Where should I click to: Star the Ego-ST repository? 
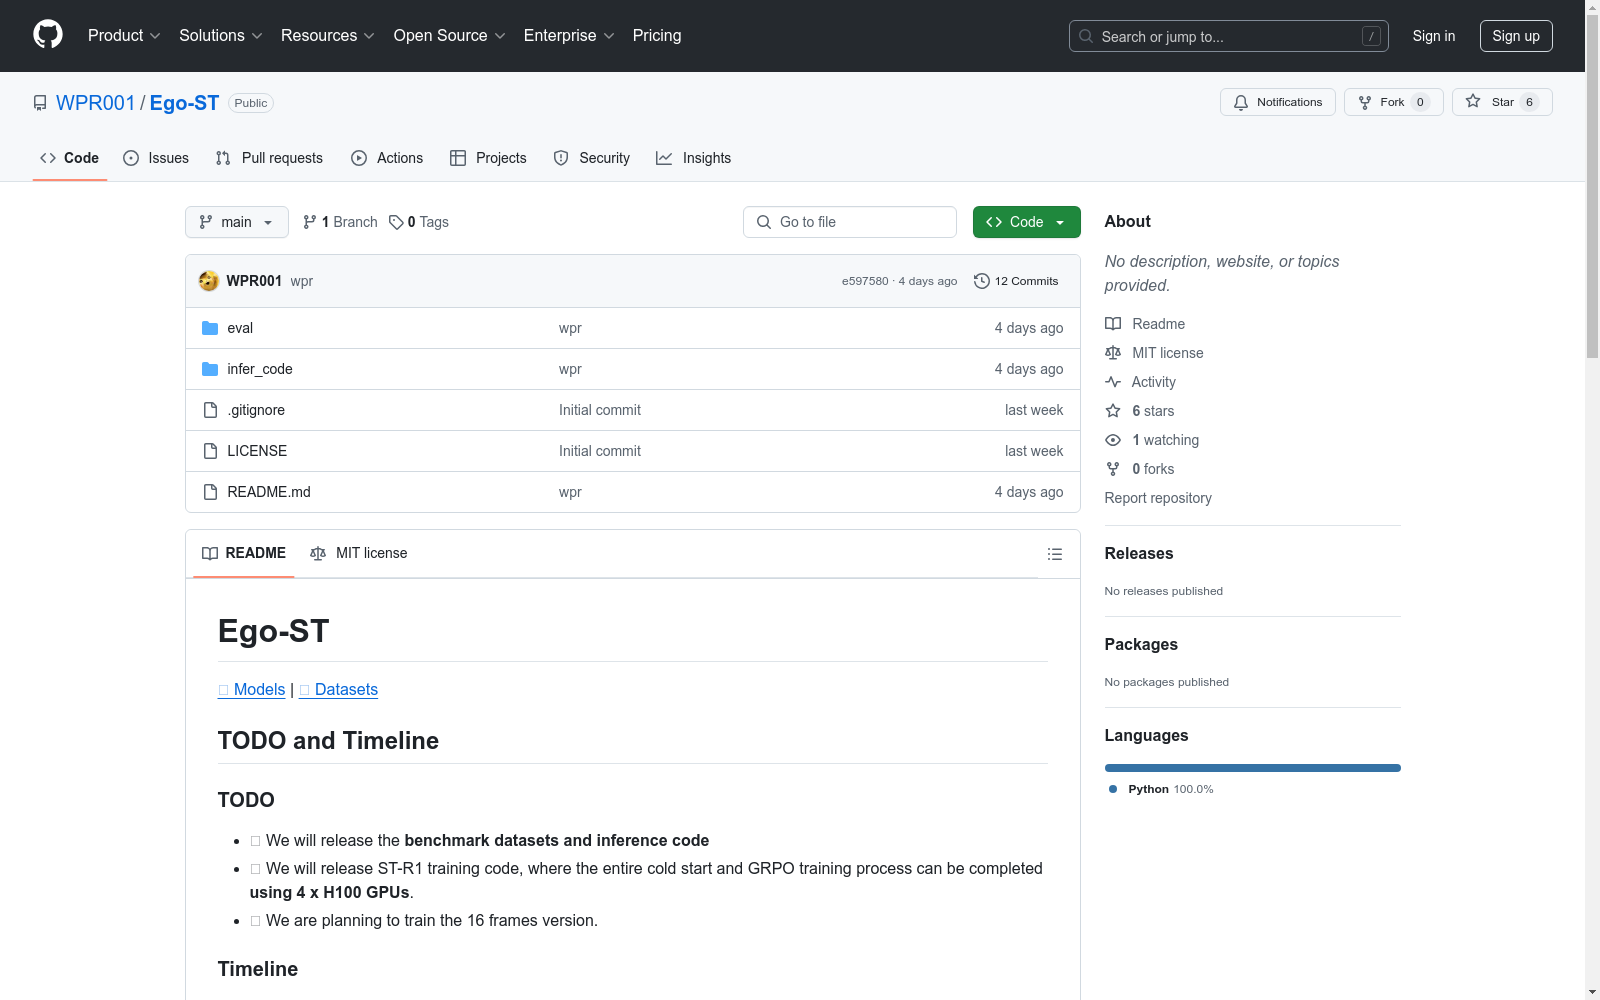pyautogui.click(x=1502, y=102)
